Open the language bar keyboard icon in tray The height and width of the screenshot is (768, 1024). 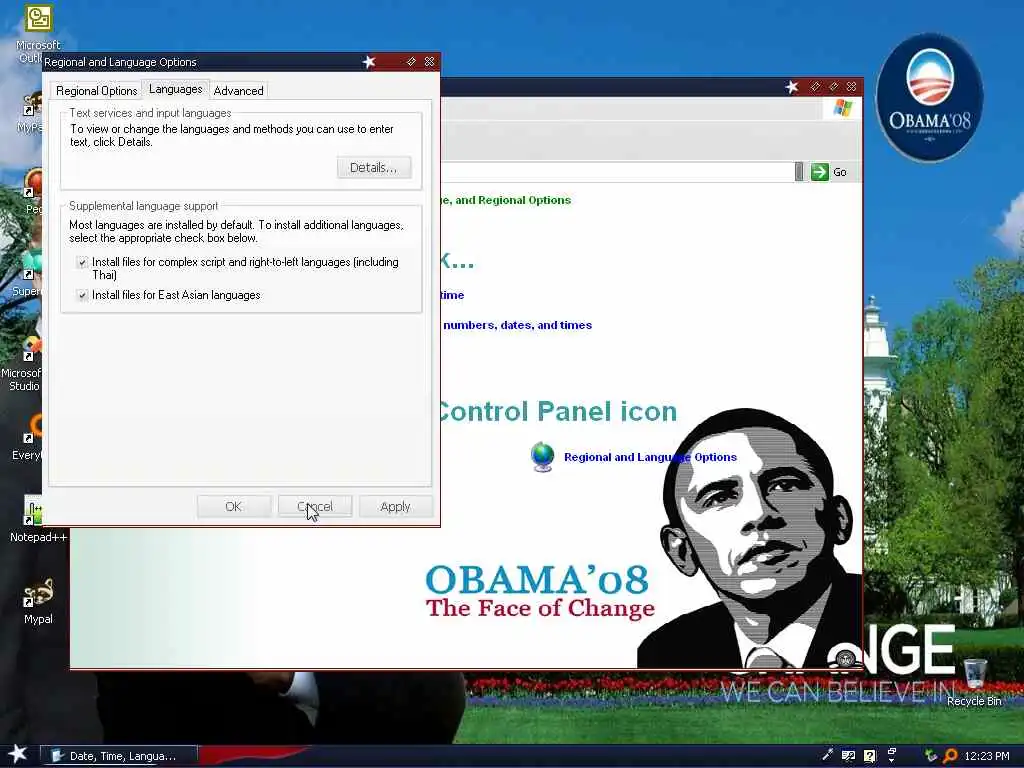point(848,756)
